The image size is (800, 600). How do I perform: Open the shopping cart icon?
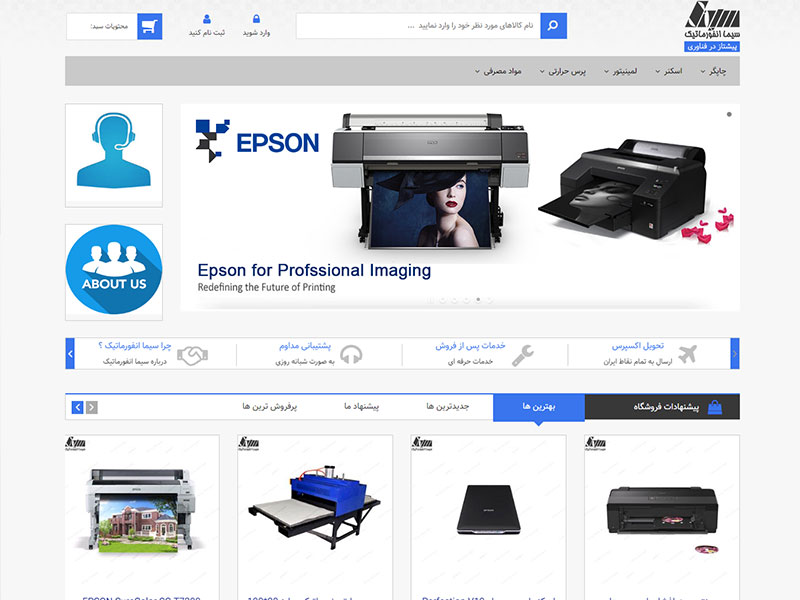149,26
